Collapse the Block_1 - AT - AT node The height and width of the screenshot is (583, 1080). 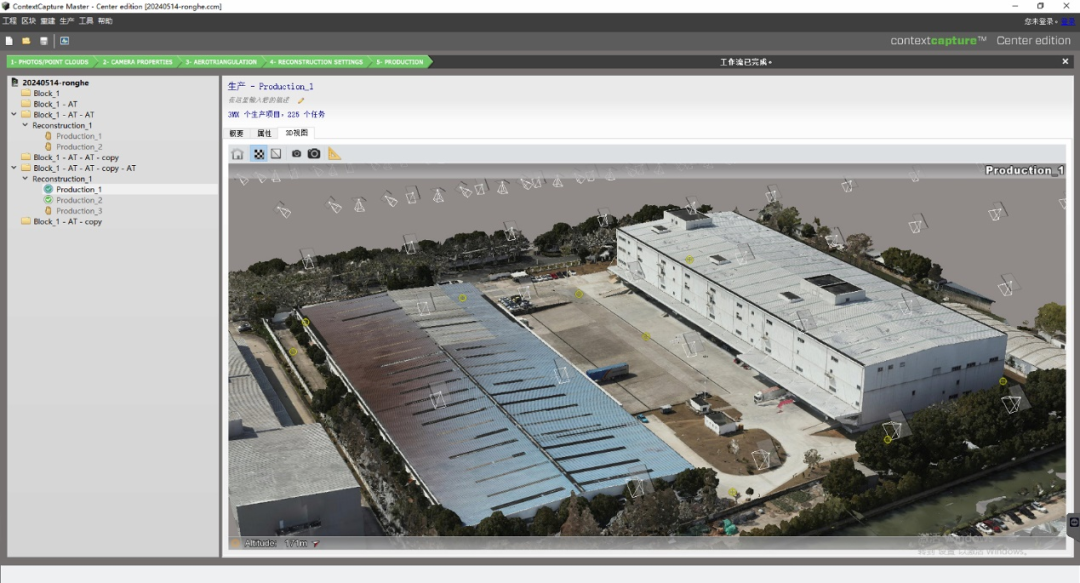point(14,114)
